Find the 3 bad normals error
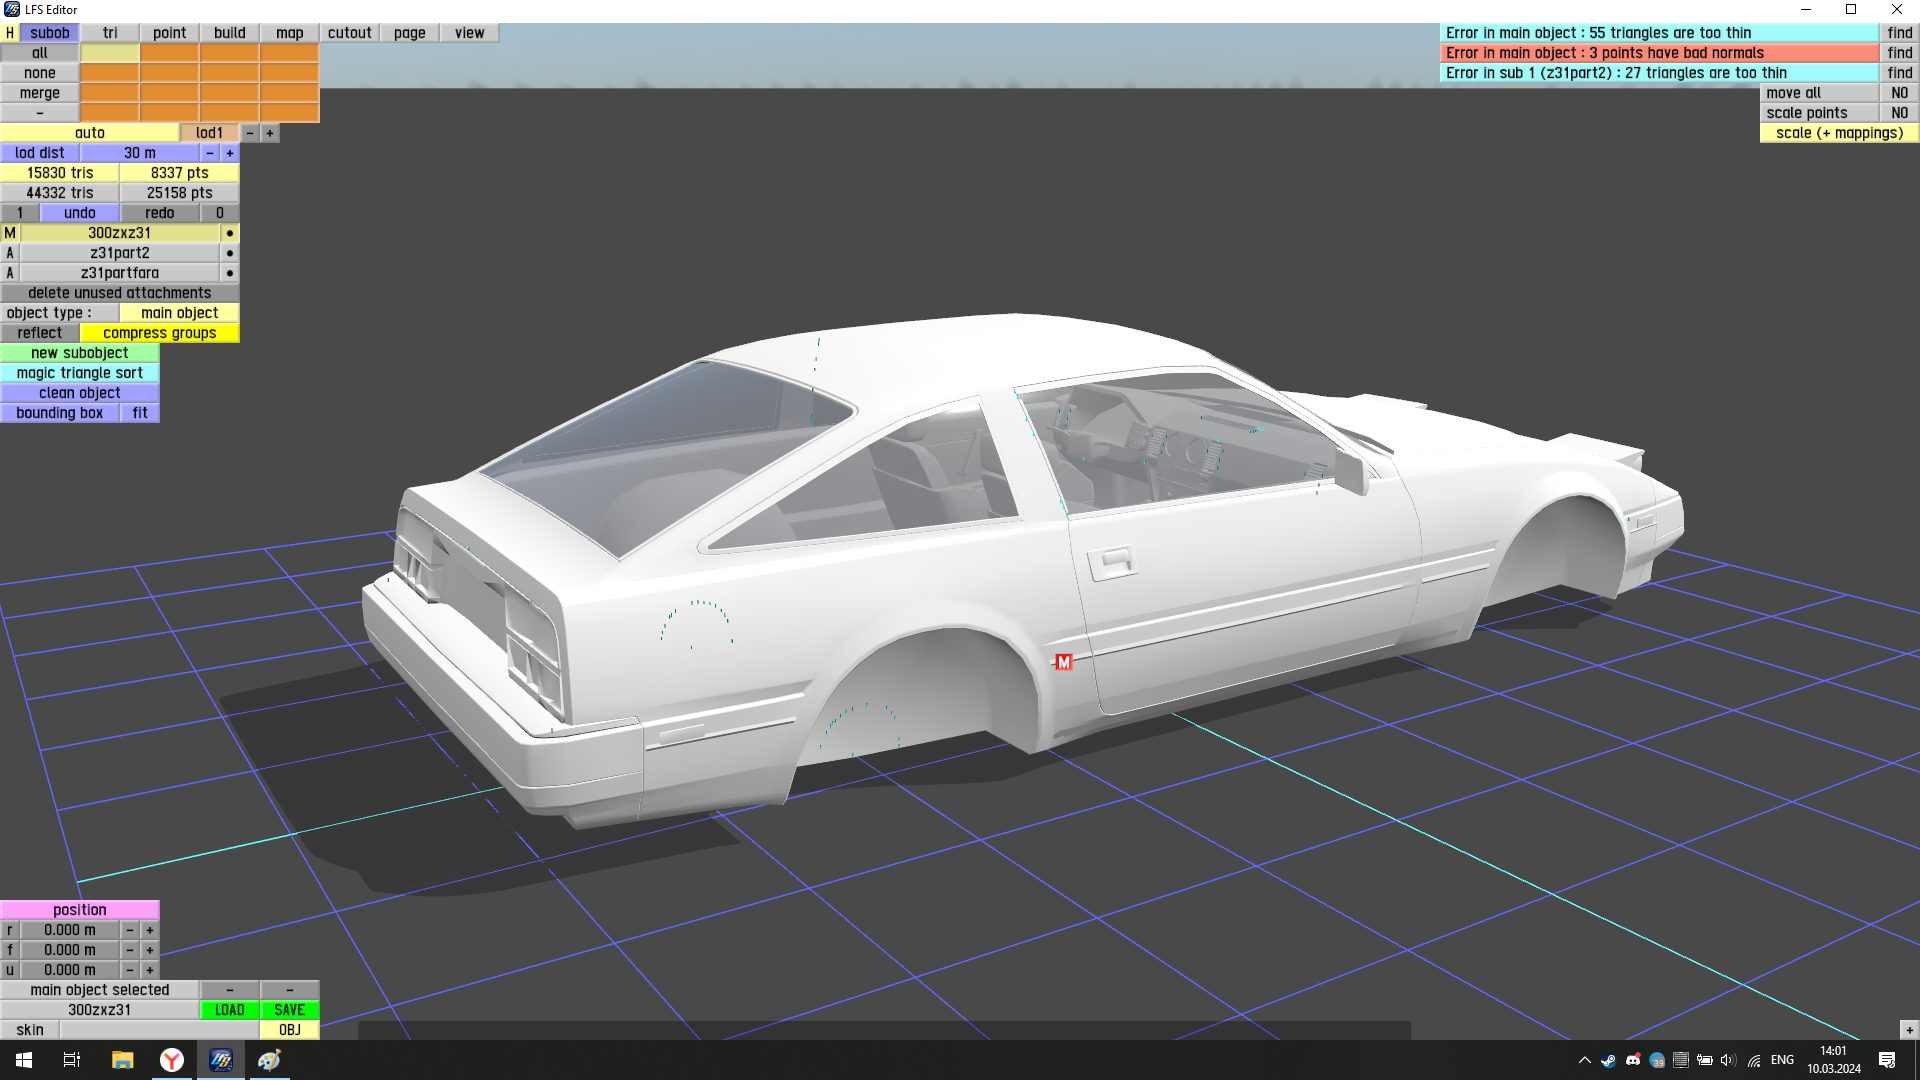This screenshot has height=1080, width=1920. (1899, 53)
